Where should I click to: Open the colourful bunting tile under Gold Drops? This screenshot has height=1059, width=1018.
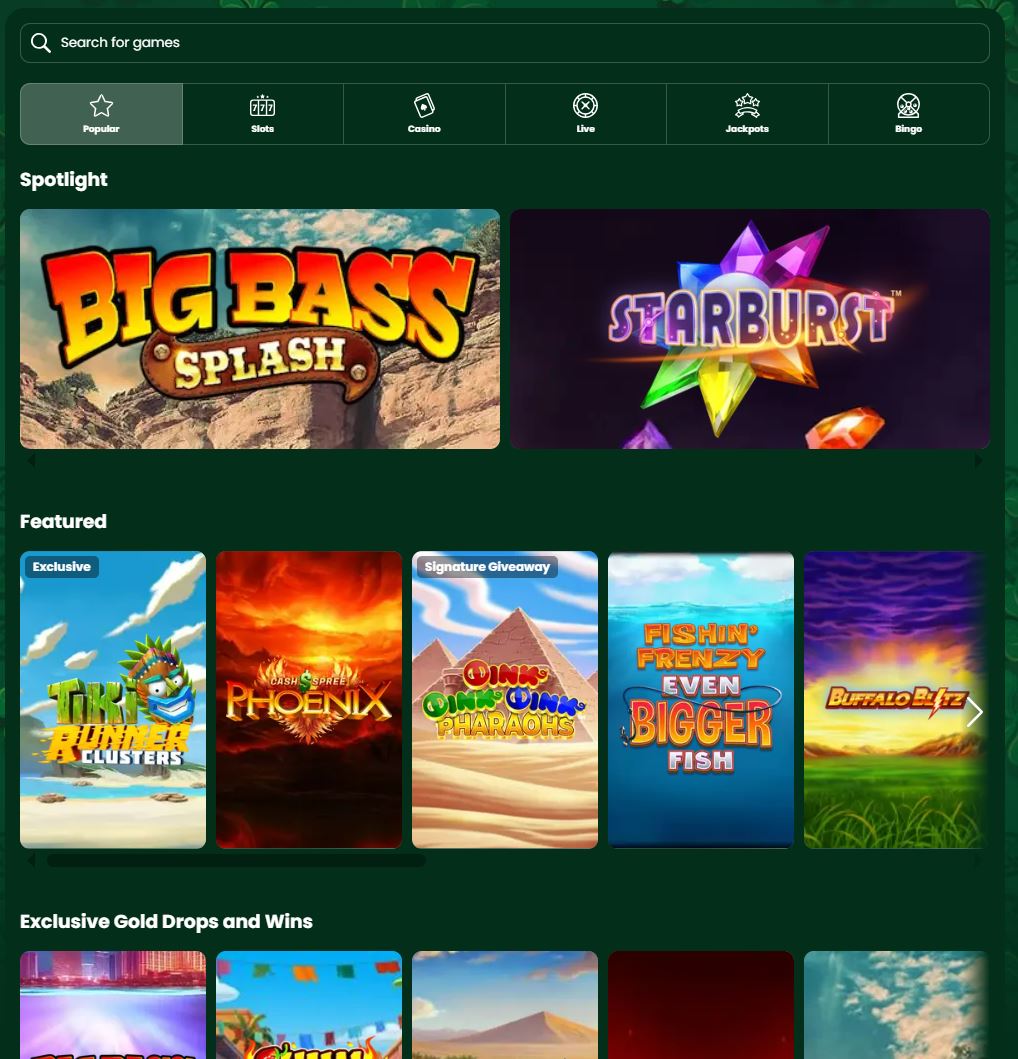pyautogui.click(x=309, y=1005)
